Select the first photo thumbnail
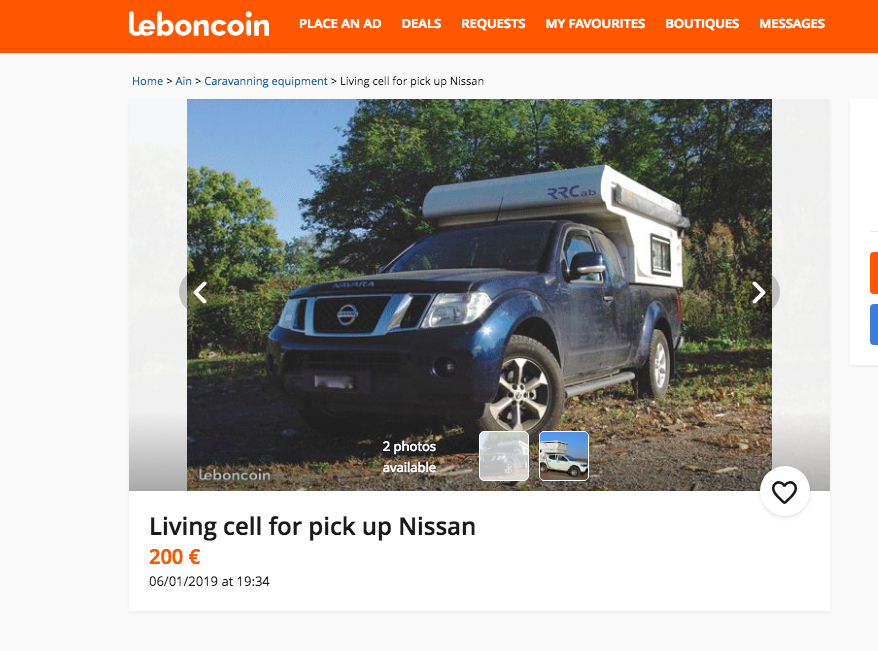Image resolution: width=878 pixels, height=651 pixels. pyautogui.click(x=504, y=456)
